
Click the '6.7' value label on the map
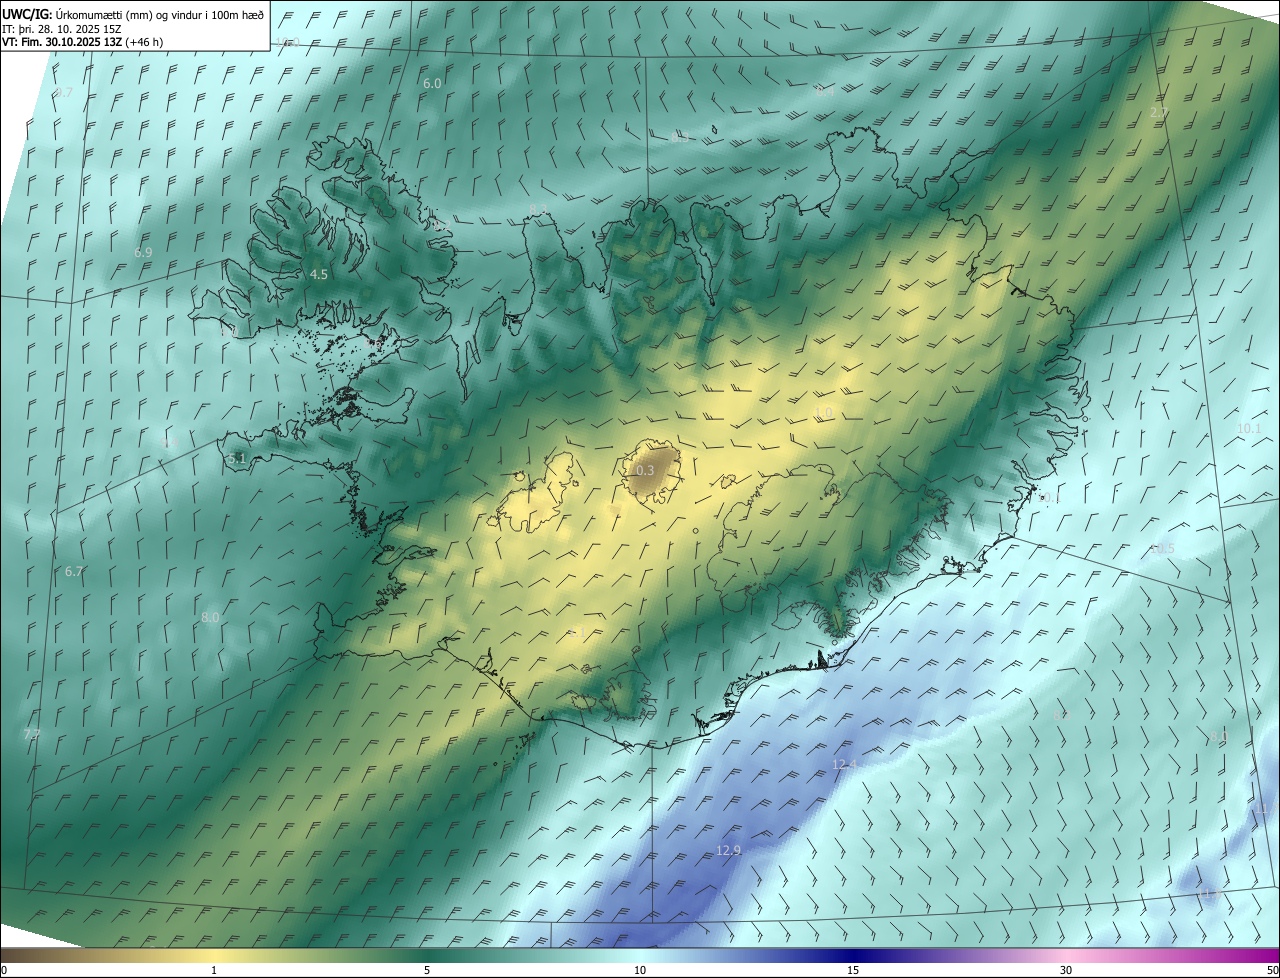click(x=74, y=572)
